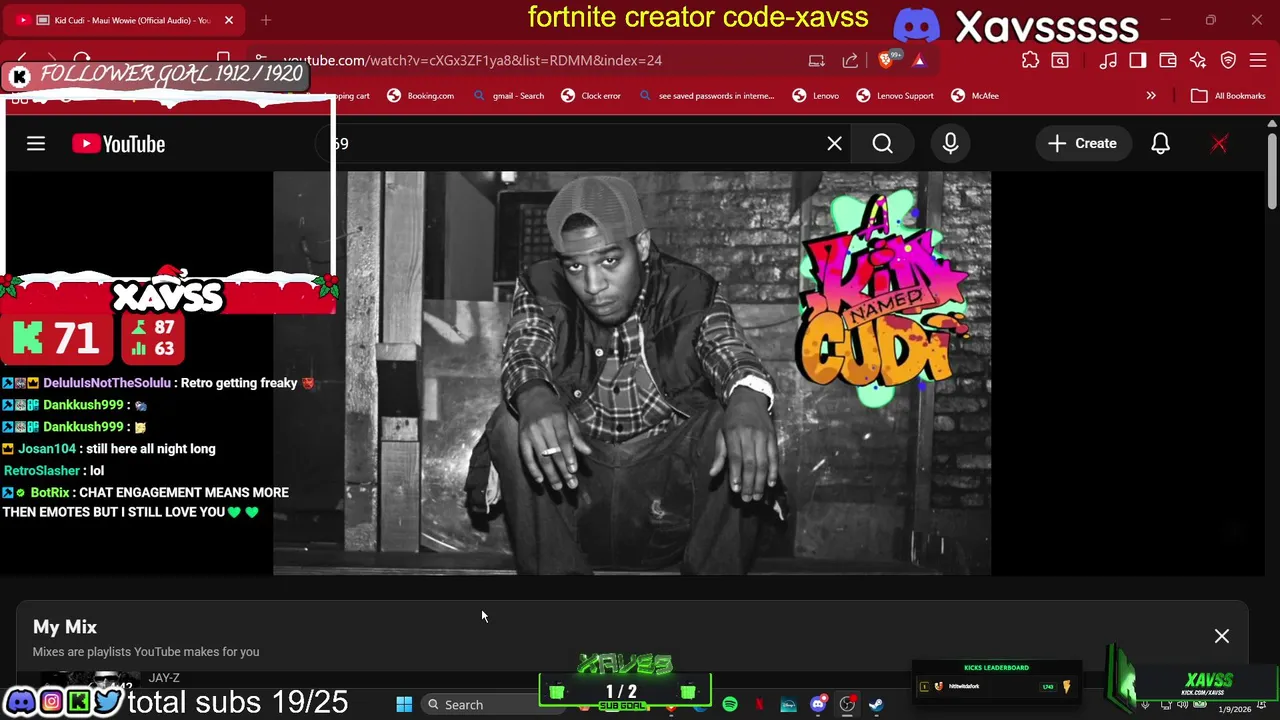1280x720 pixels.
Task: Open a new browser tab
Action: click(x=266, y=20)
